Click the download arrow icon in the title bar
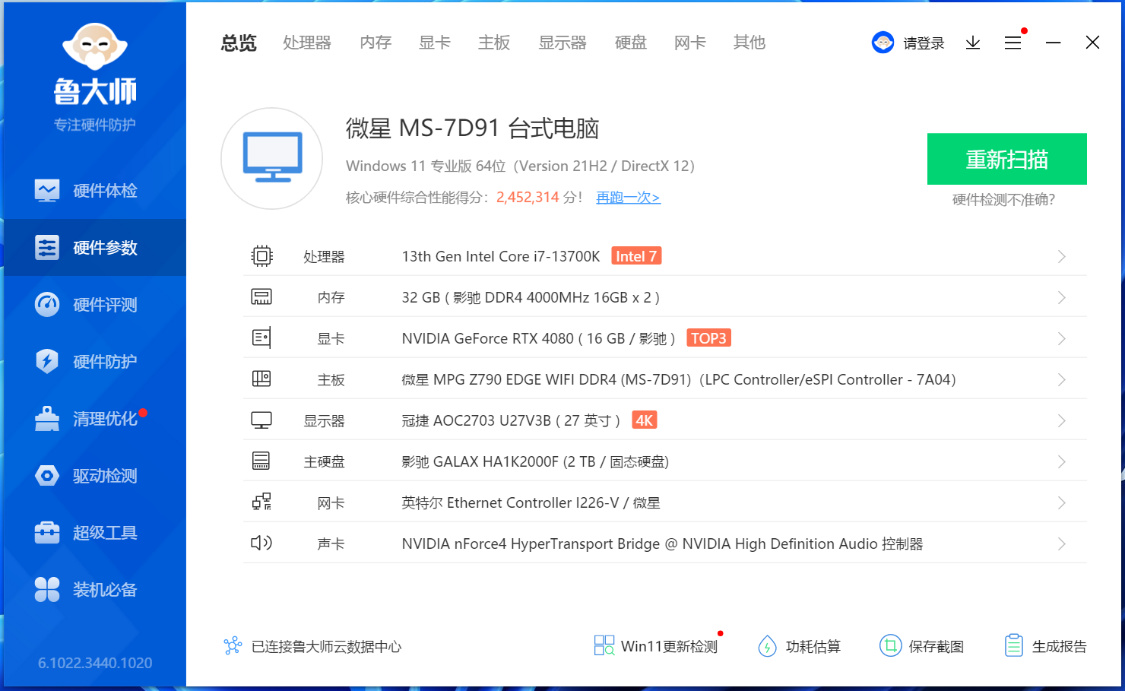 [973, 43]
